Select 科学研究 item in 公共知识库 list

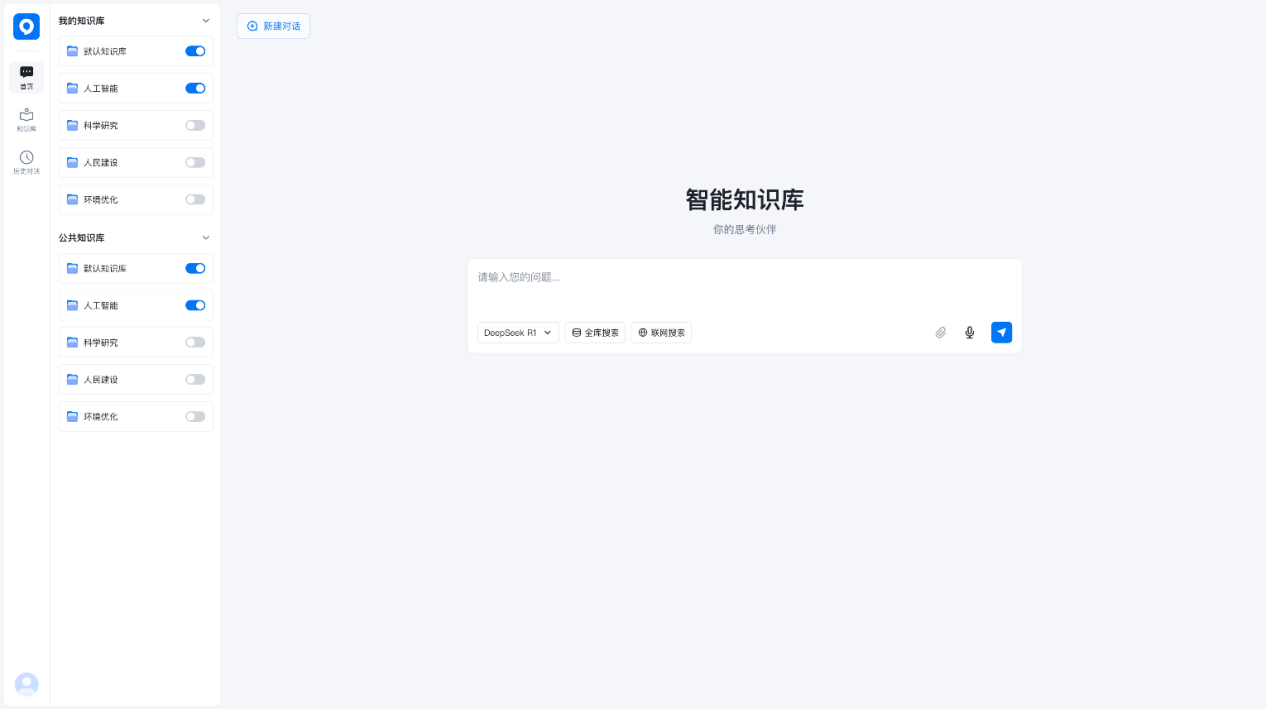pos(101,342)
